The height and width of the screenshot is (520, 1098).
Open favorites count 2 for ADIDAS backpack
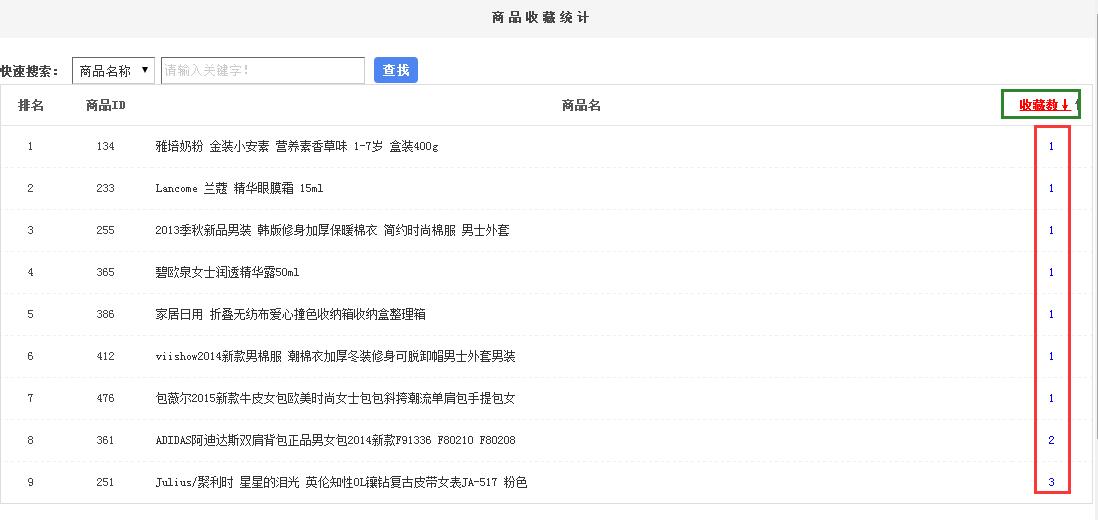1051,440
